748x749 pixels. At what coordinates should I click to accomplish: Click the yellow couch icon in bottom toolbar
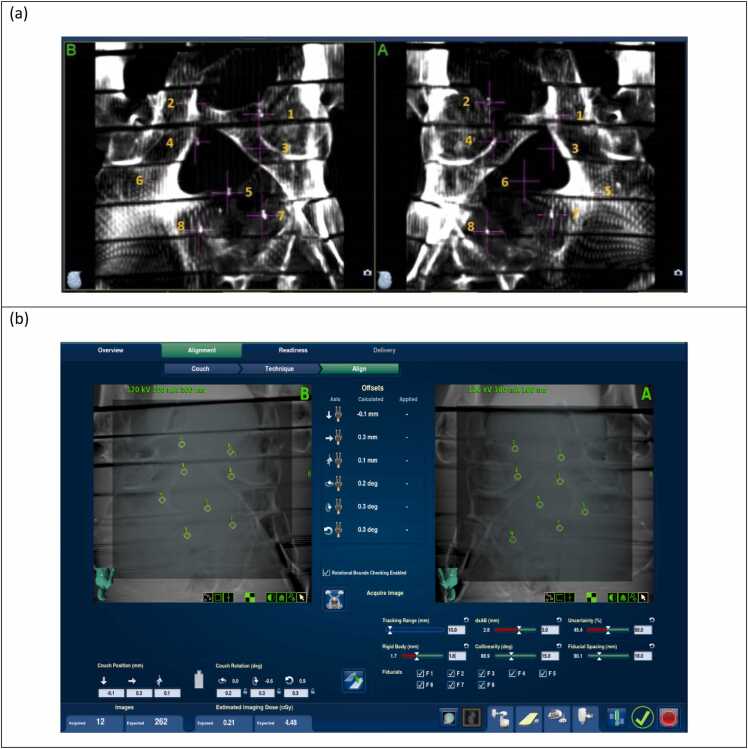click(528, 718)
